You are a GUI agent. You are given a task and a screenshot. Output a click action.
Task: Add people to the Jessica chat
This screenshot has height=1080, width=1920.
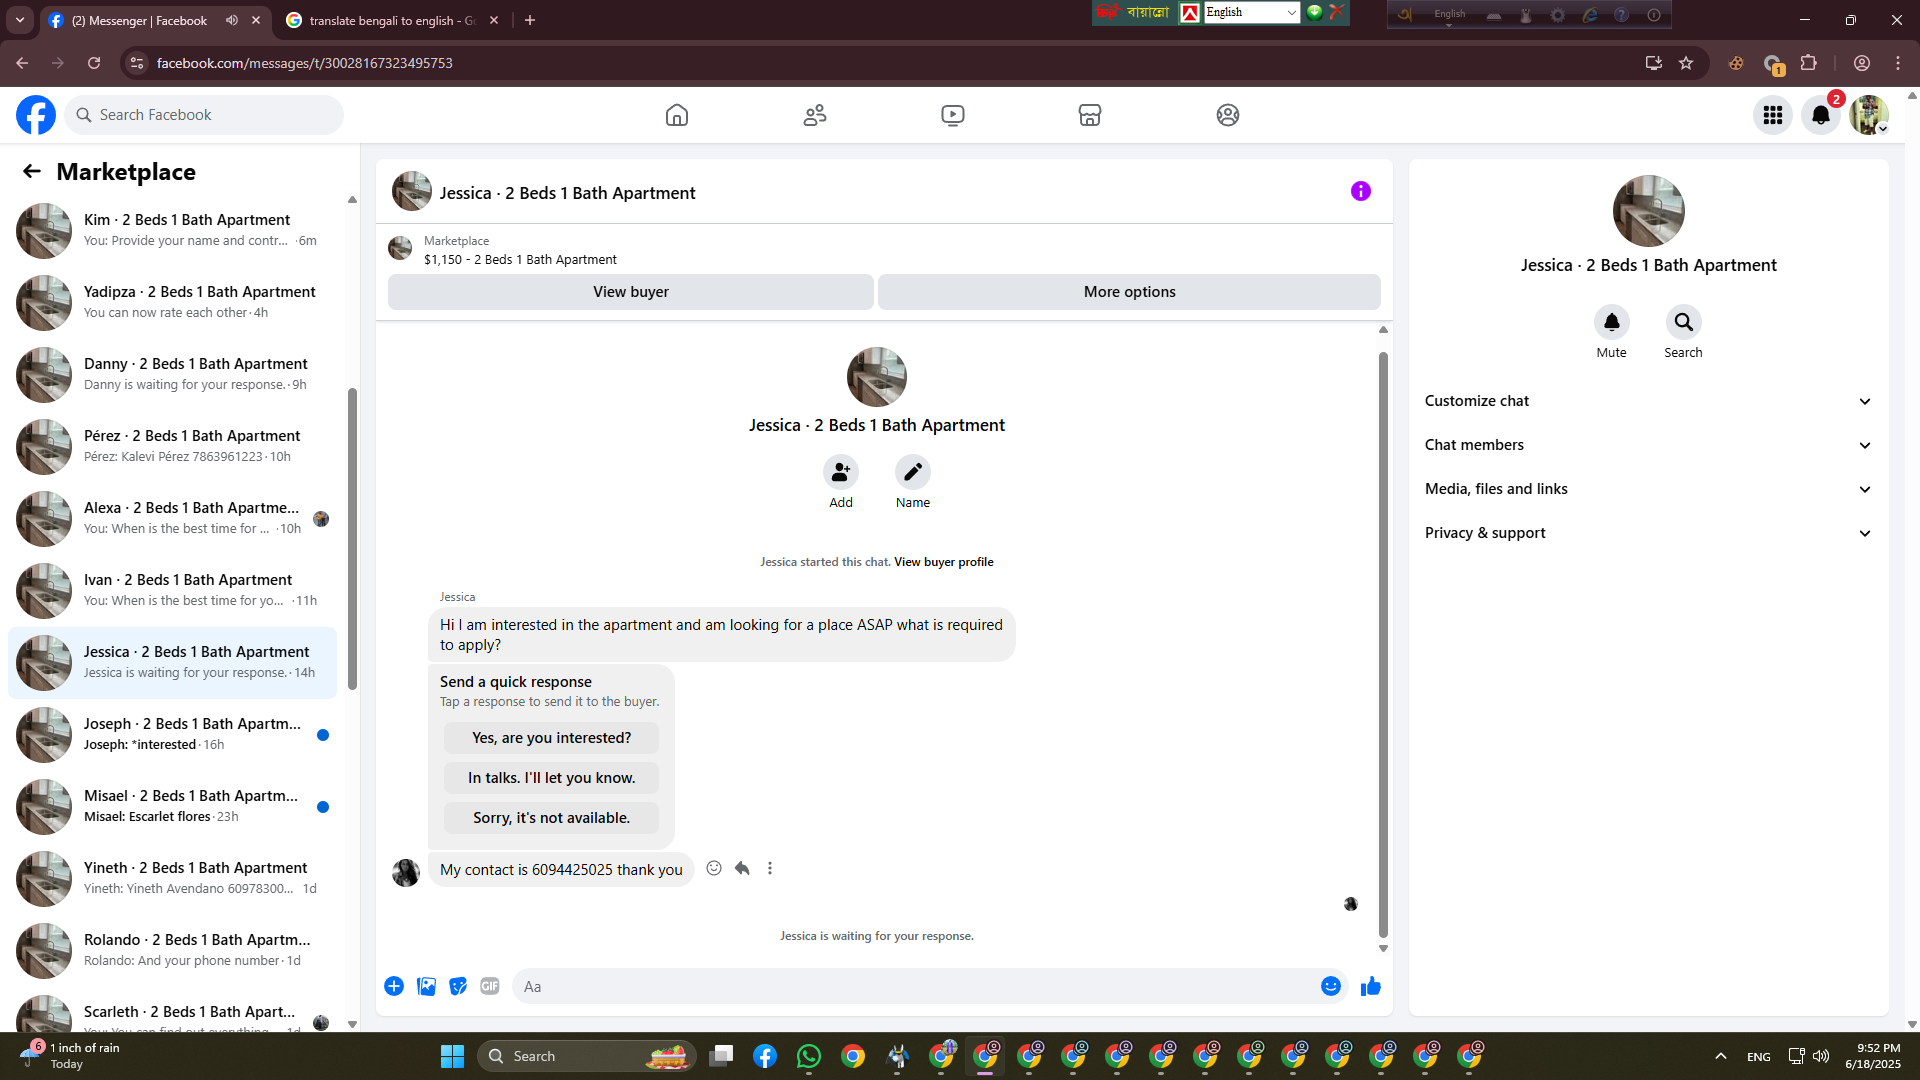tap(841, 472)
